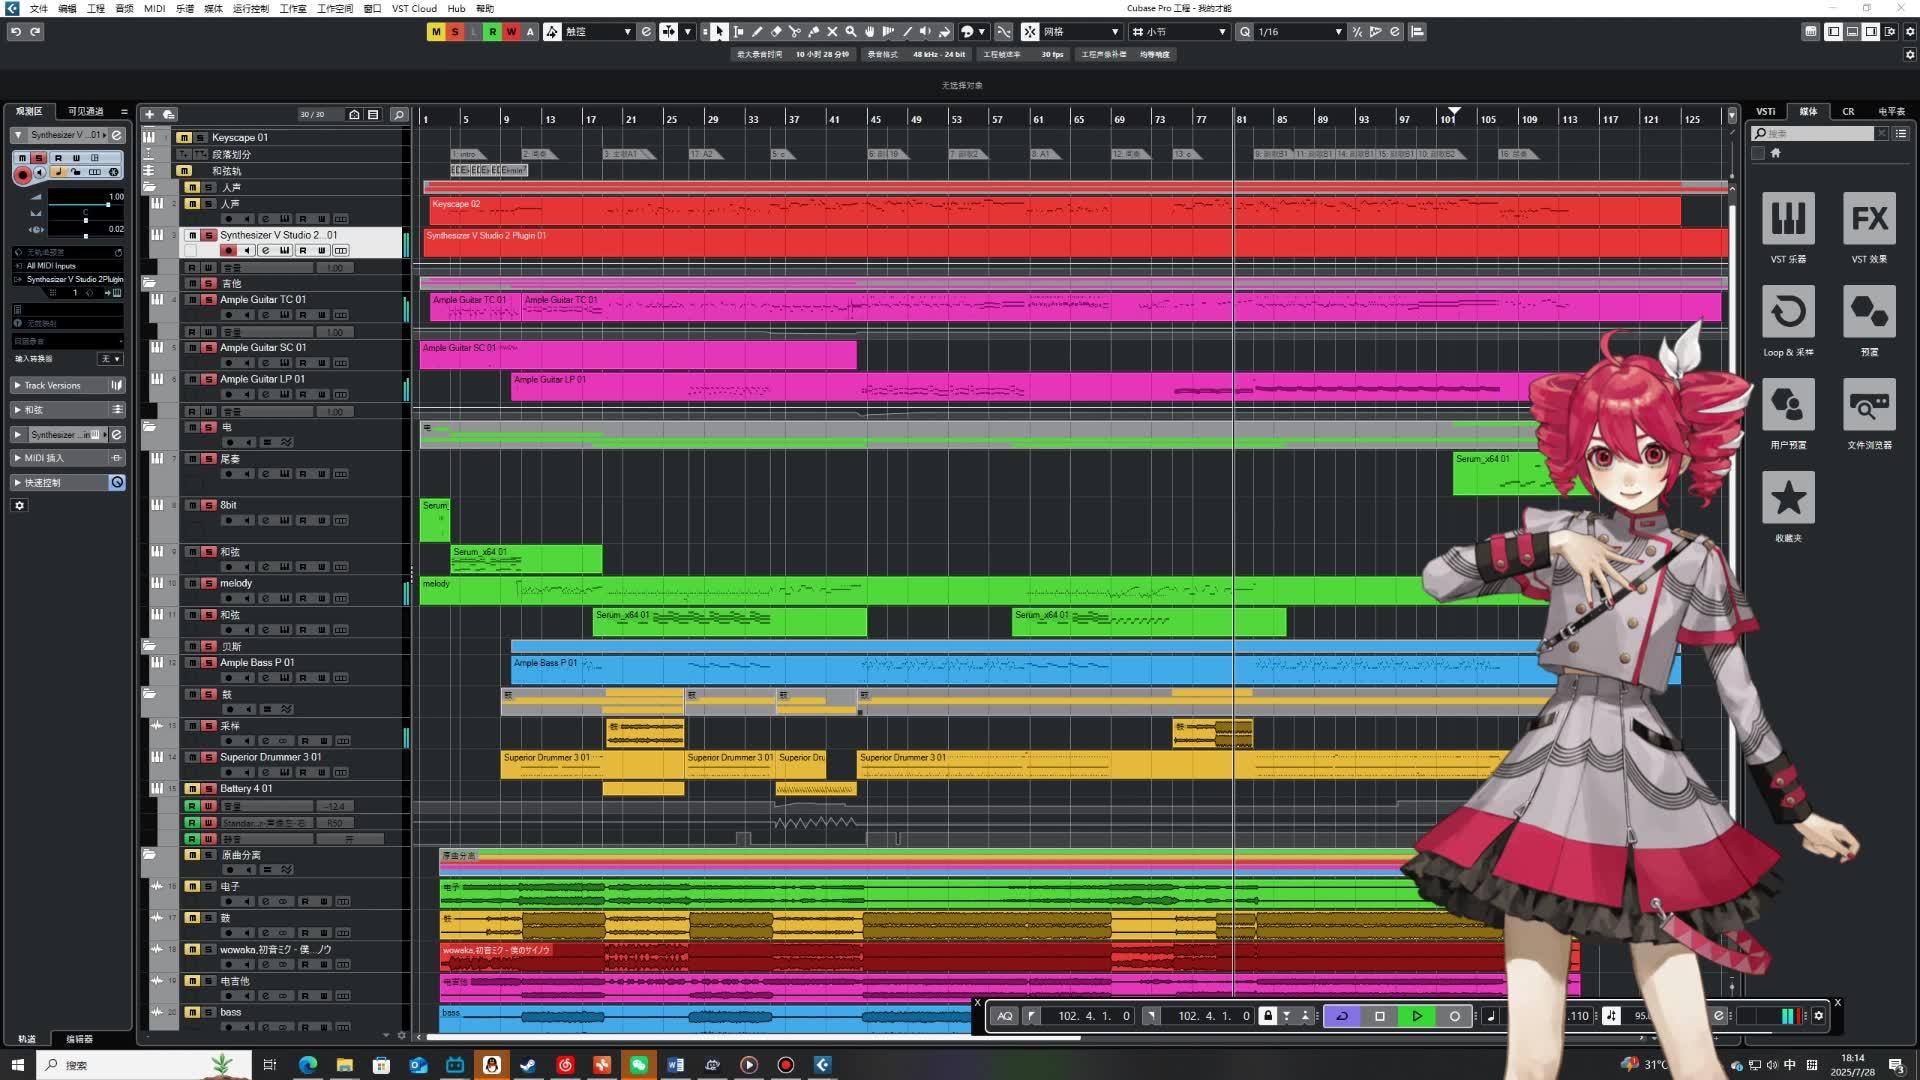
Task: Solo the Synthesizer V Studio track
Action: 209,236
